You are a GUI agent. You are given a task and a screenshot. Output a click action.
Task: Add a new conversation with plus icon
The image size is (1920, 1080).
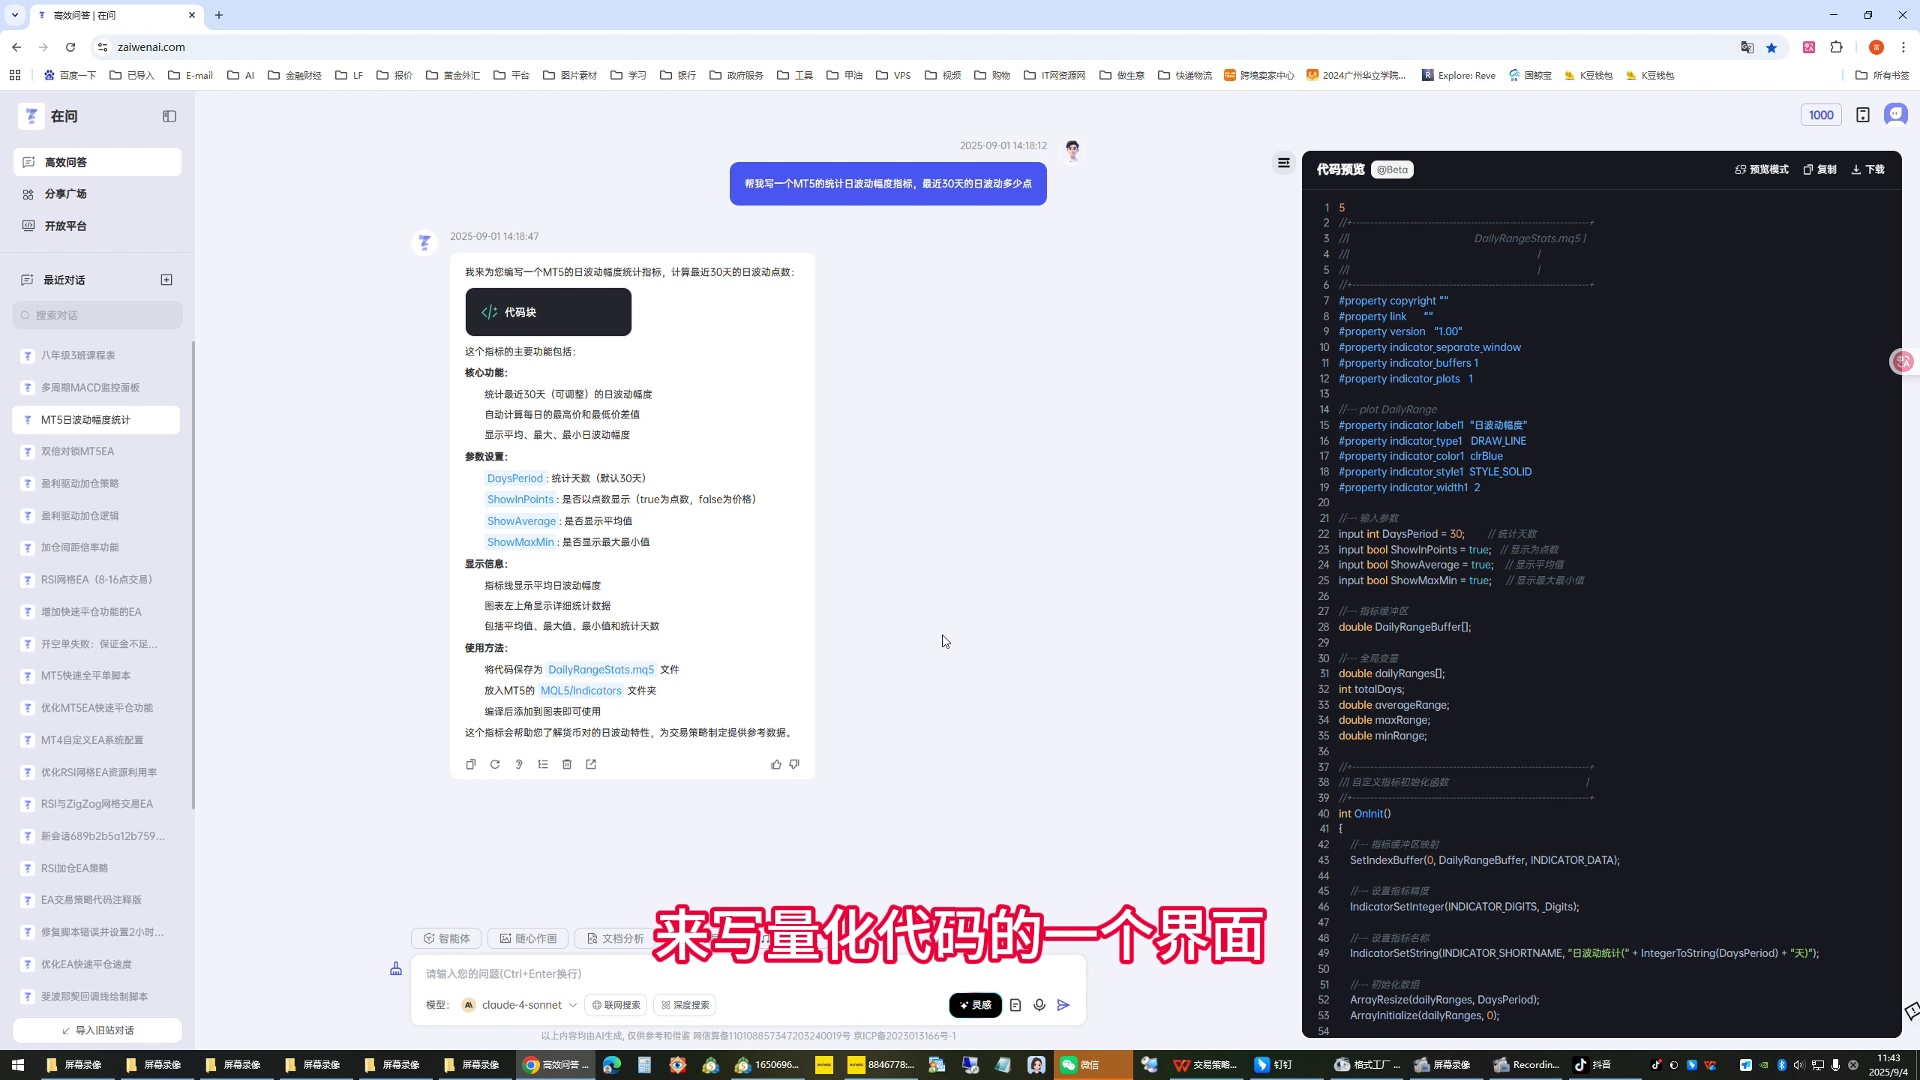[166, 280]
